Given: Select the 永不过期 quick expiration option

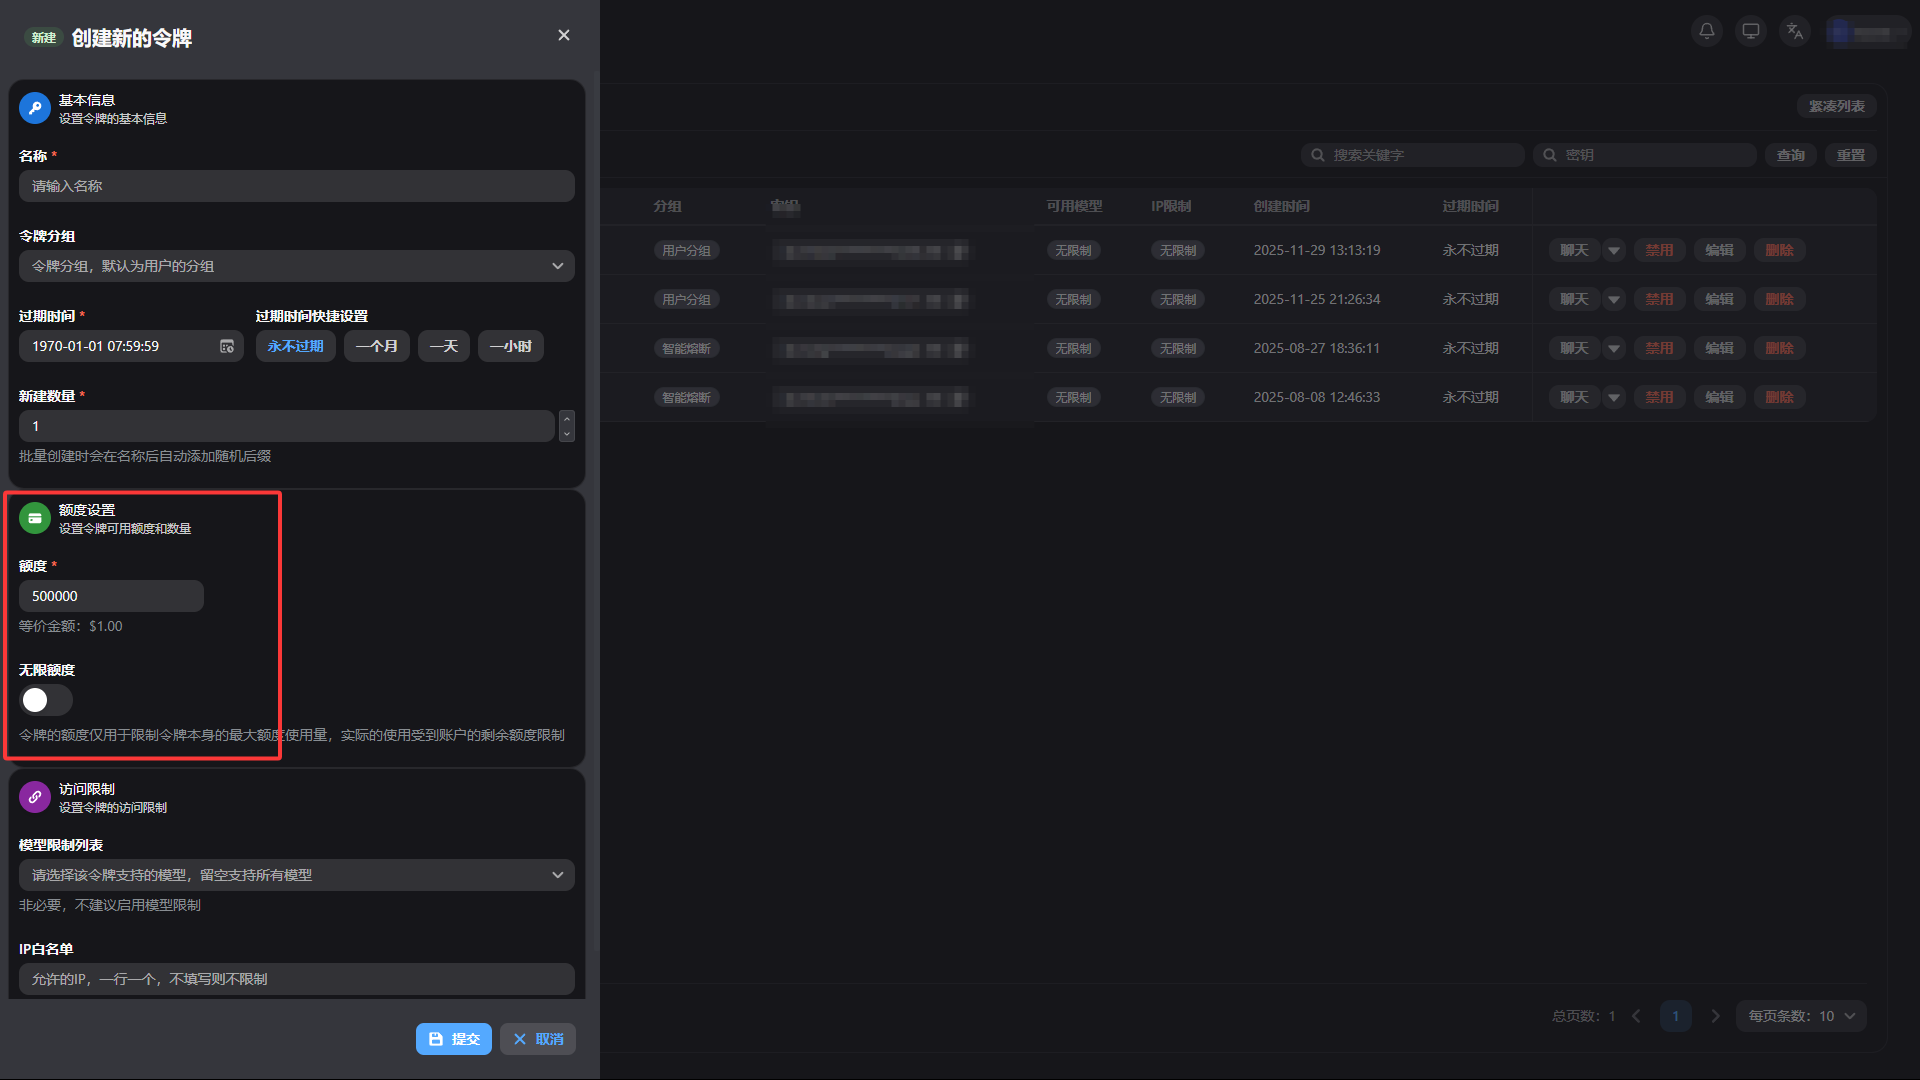Looking at the screenshot, I should pyautogui.click(x=295, y=346).
